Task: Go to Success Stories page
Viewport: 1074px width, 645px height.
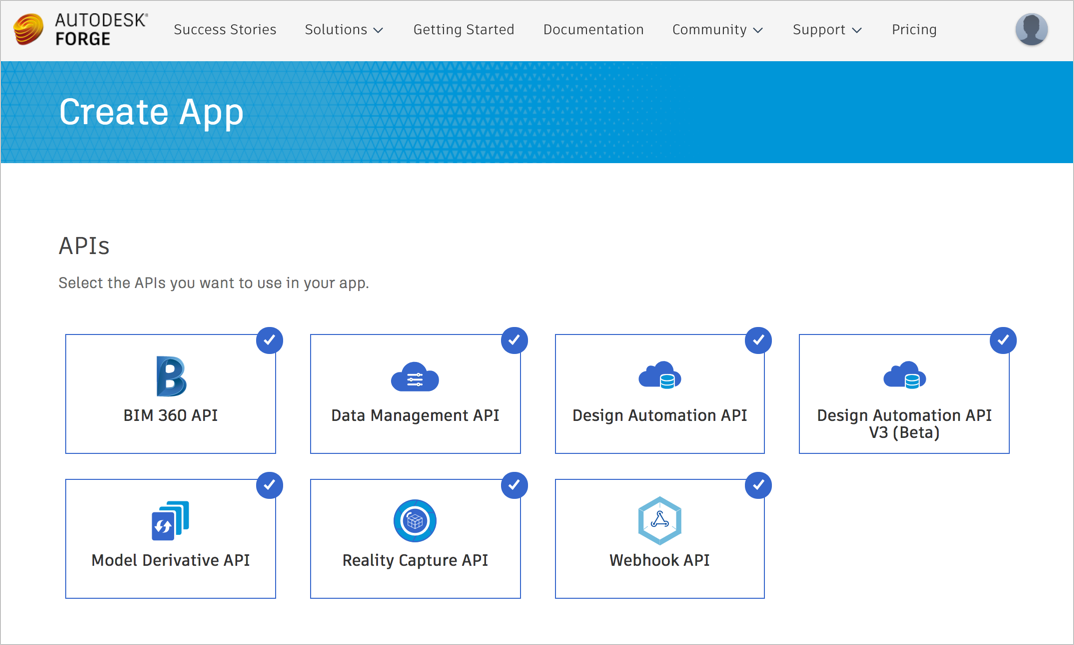Action: pyautogui.click(x=225, y=30)
